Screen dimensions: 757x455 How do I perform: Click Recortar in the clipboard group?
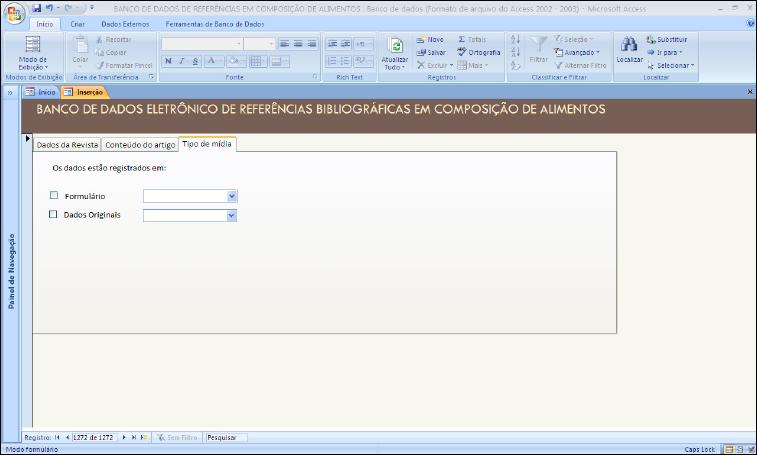pyautogui.click(x=114, y=40)
